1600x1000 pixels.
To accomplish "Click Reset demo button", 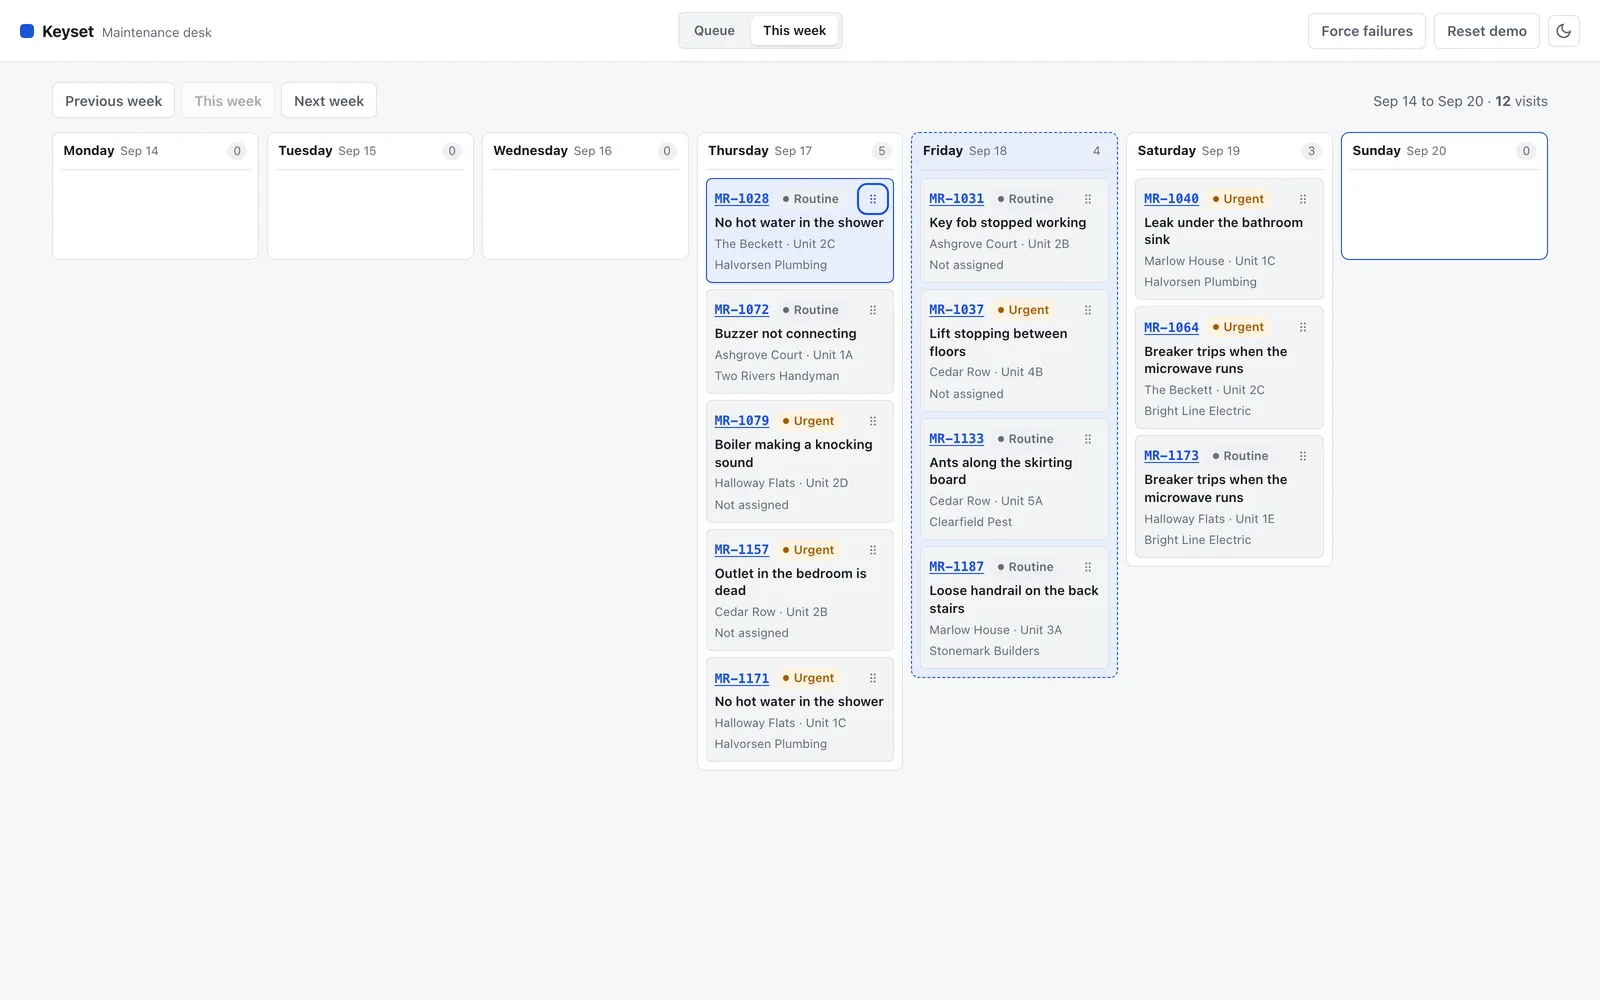I will pyautogui.click(x=1487, y=31).
